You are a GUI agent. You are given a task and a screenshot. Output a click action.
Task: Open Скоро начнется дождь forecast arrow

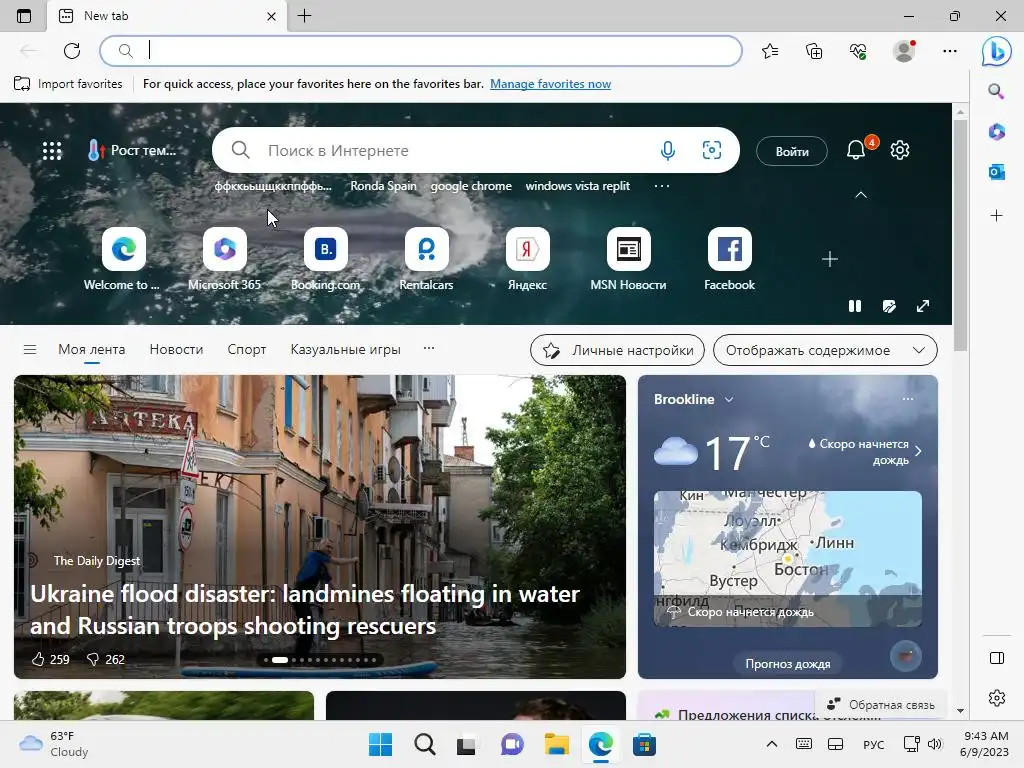click(918, 451)
